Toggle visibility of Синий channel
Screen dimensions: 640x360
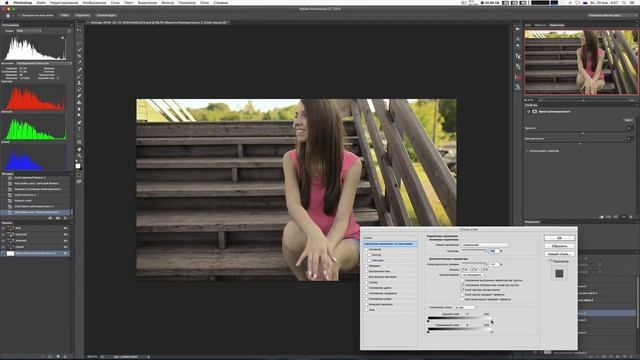point(3,247)
